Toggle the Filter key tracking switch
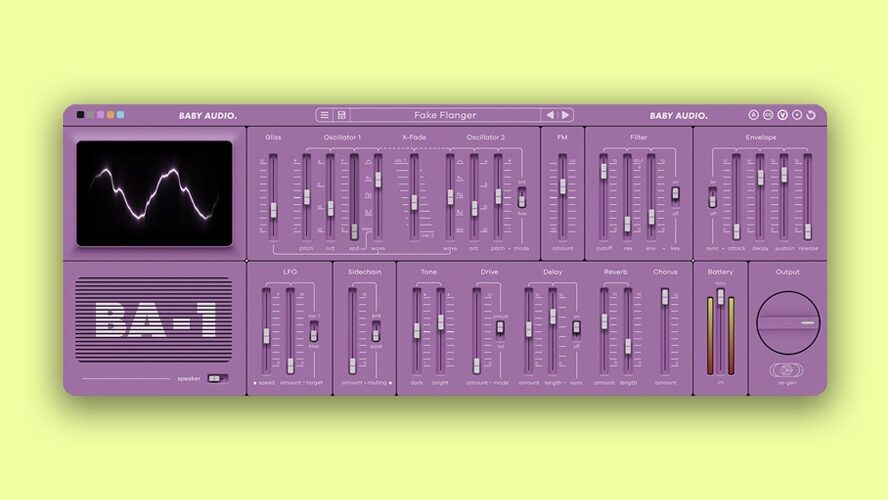The height and width of the screenshot is (500, 888). point(675,193)
